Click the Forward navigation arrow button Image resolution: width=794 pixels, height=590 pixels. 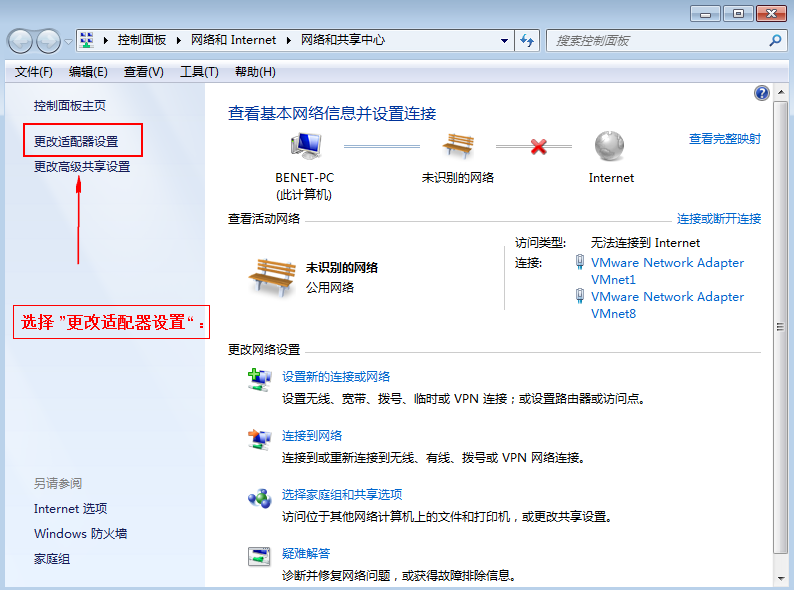pos(49,41)
